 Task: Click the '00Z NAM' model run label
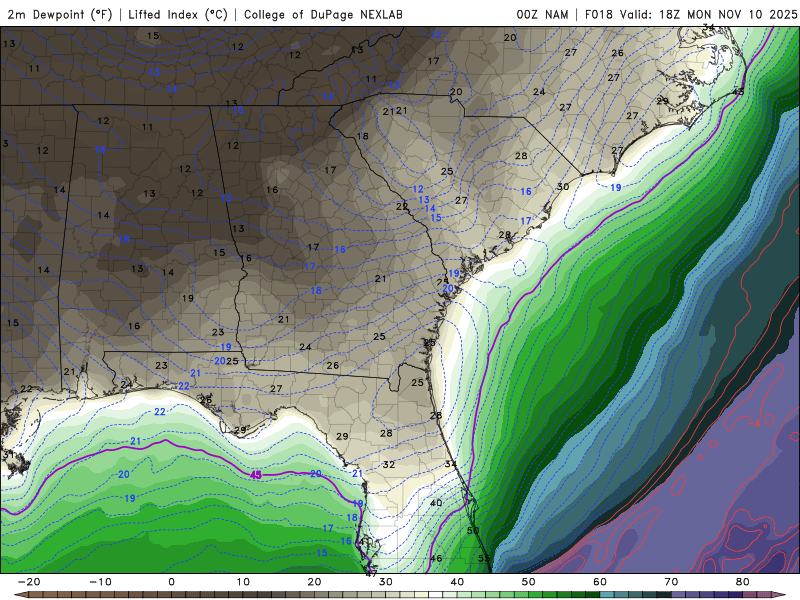click(542, 14)
